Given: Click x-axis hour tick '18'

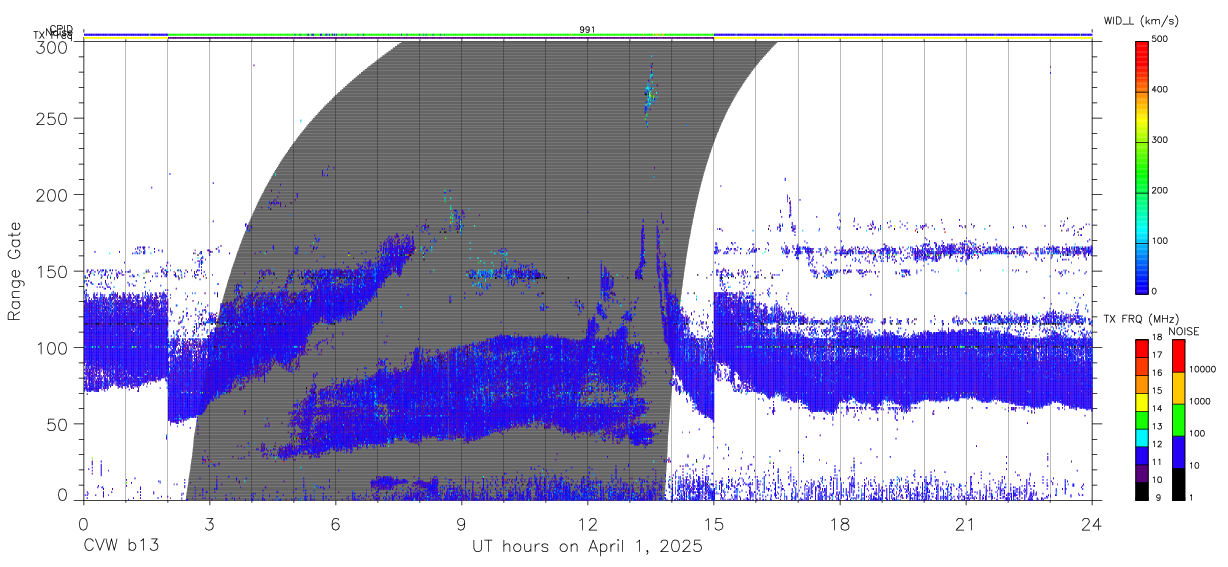Looking at the screenshot, I should 839,523.
